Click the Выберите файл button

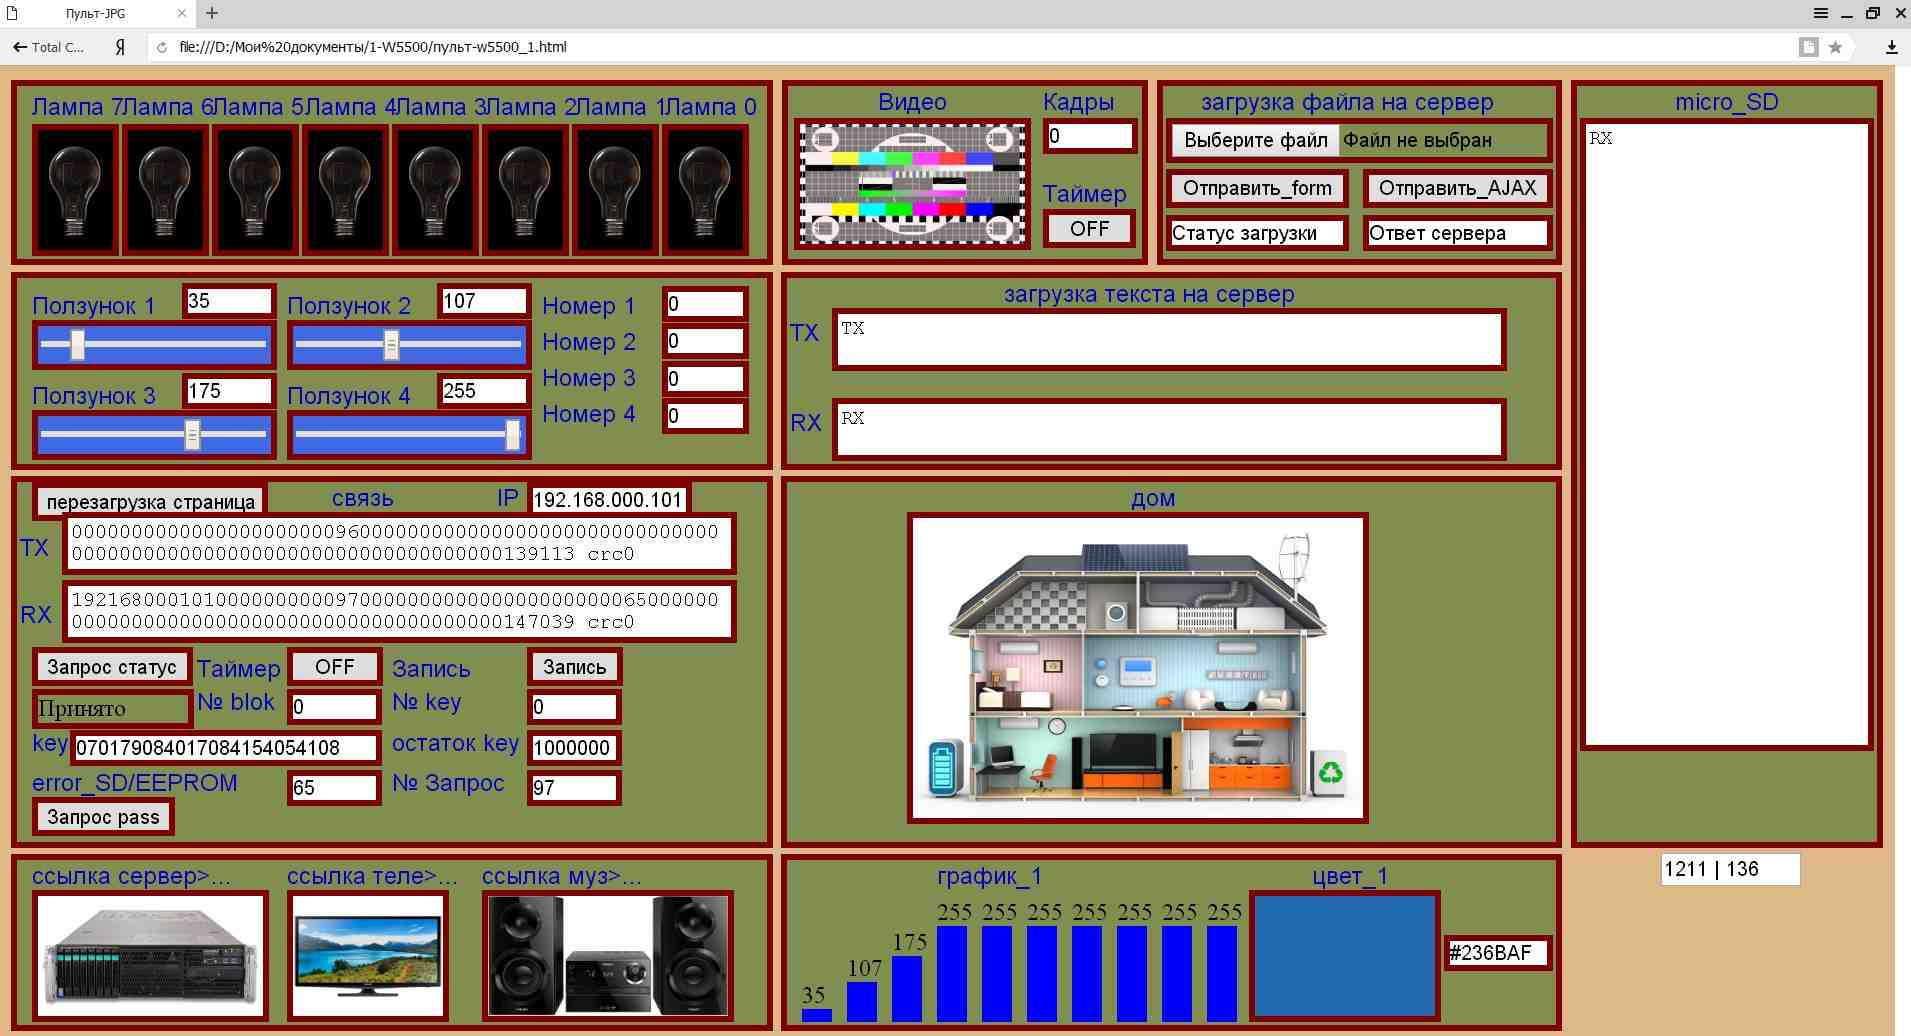coord(1255,140)
